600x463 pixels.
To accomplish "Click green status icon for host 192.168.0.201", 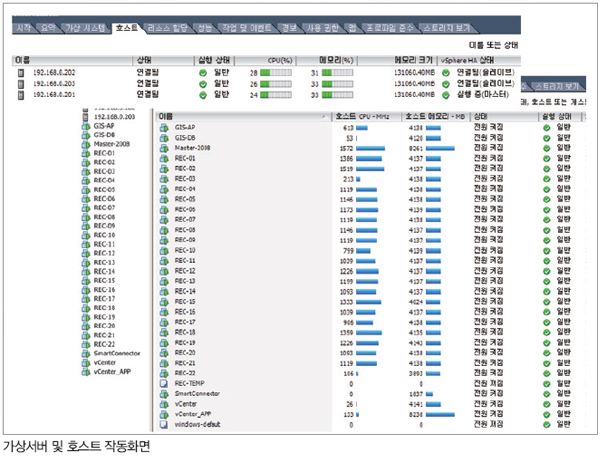I will [203, 95].
